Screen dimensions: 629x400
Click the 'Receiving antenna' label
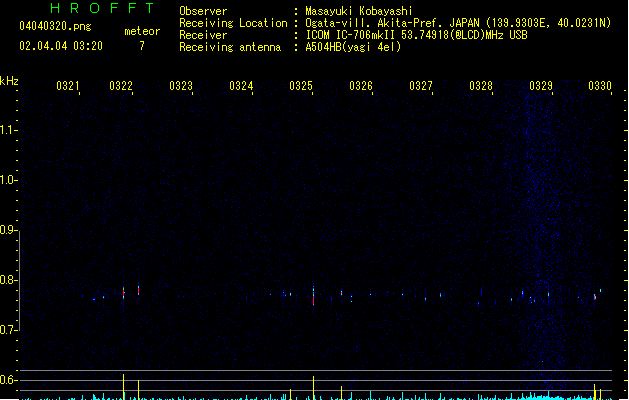point(230,47)
